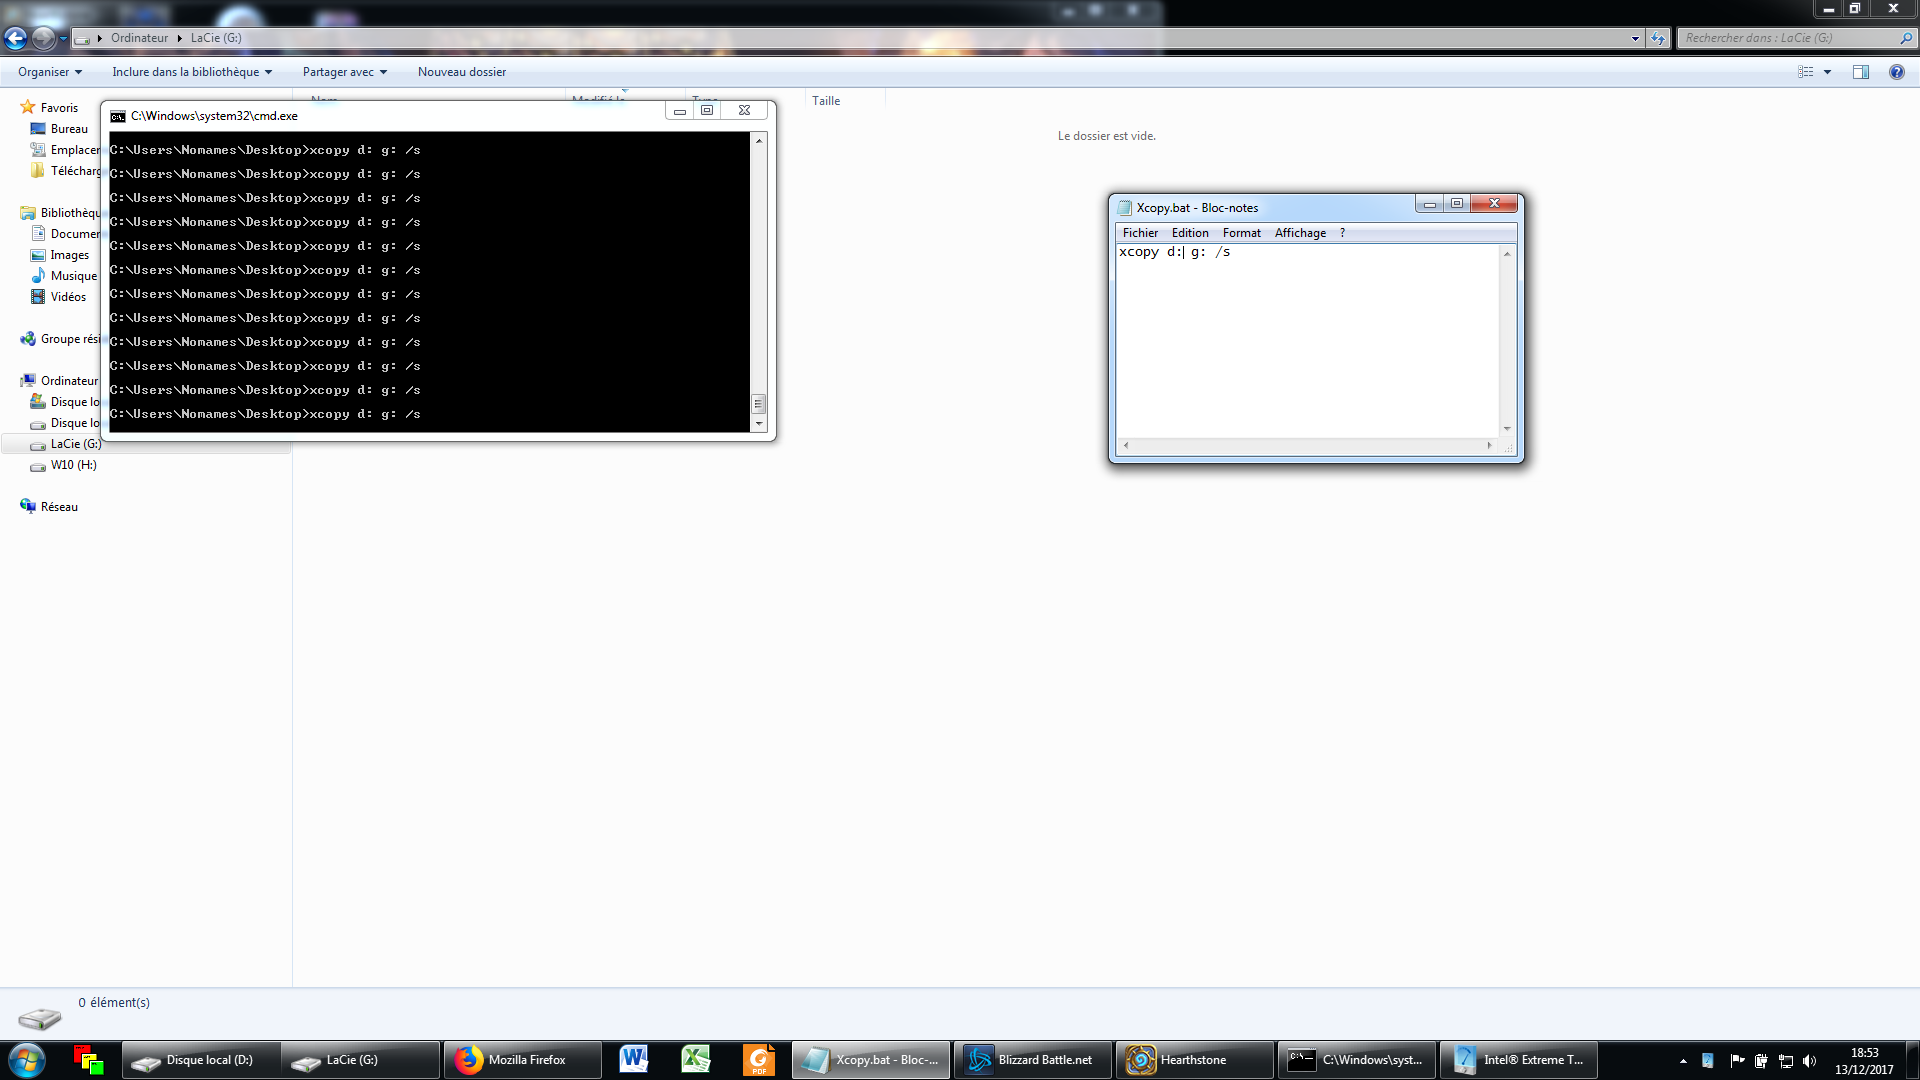Click the Nouveau dossier button
The height and width of the screenshot is (1080, 1920).
[x=462, y=72]
